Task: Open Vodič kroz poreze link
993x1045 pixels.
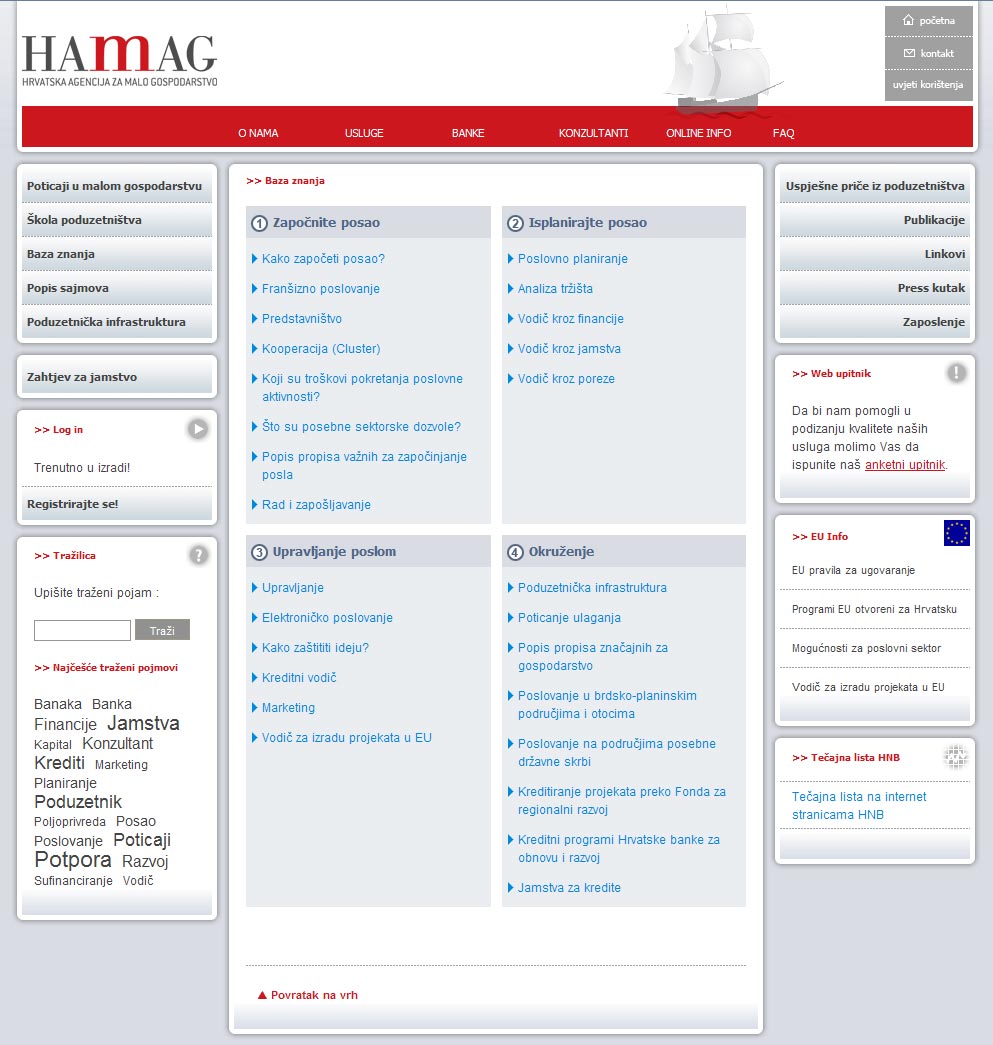Action: (566, 379)
